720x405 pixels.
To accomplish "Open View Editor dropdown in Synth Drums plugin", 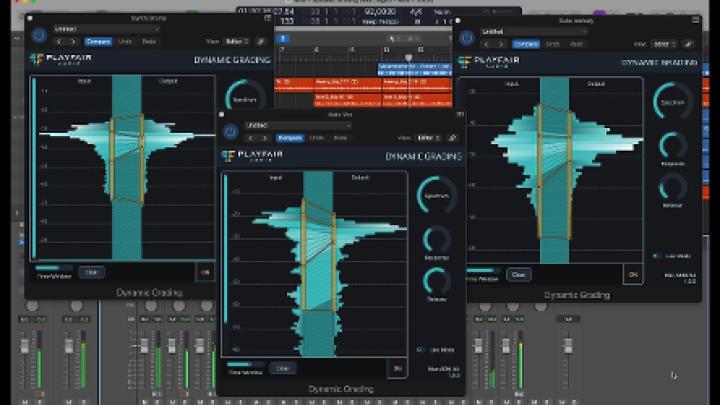I will coord(237,41).
